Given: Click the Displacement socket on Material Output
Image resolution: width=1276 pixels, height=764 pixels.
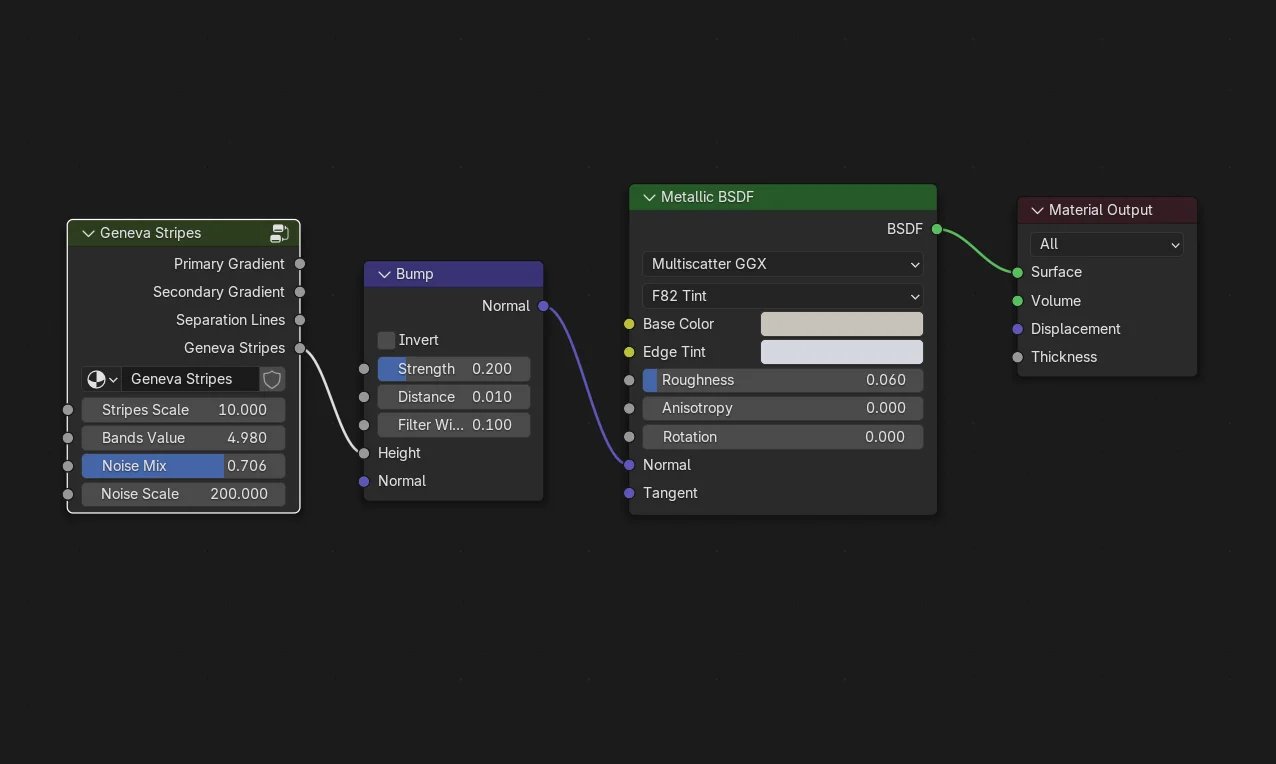Looking at the screenshot, I should click(x=1017, y=328).
